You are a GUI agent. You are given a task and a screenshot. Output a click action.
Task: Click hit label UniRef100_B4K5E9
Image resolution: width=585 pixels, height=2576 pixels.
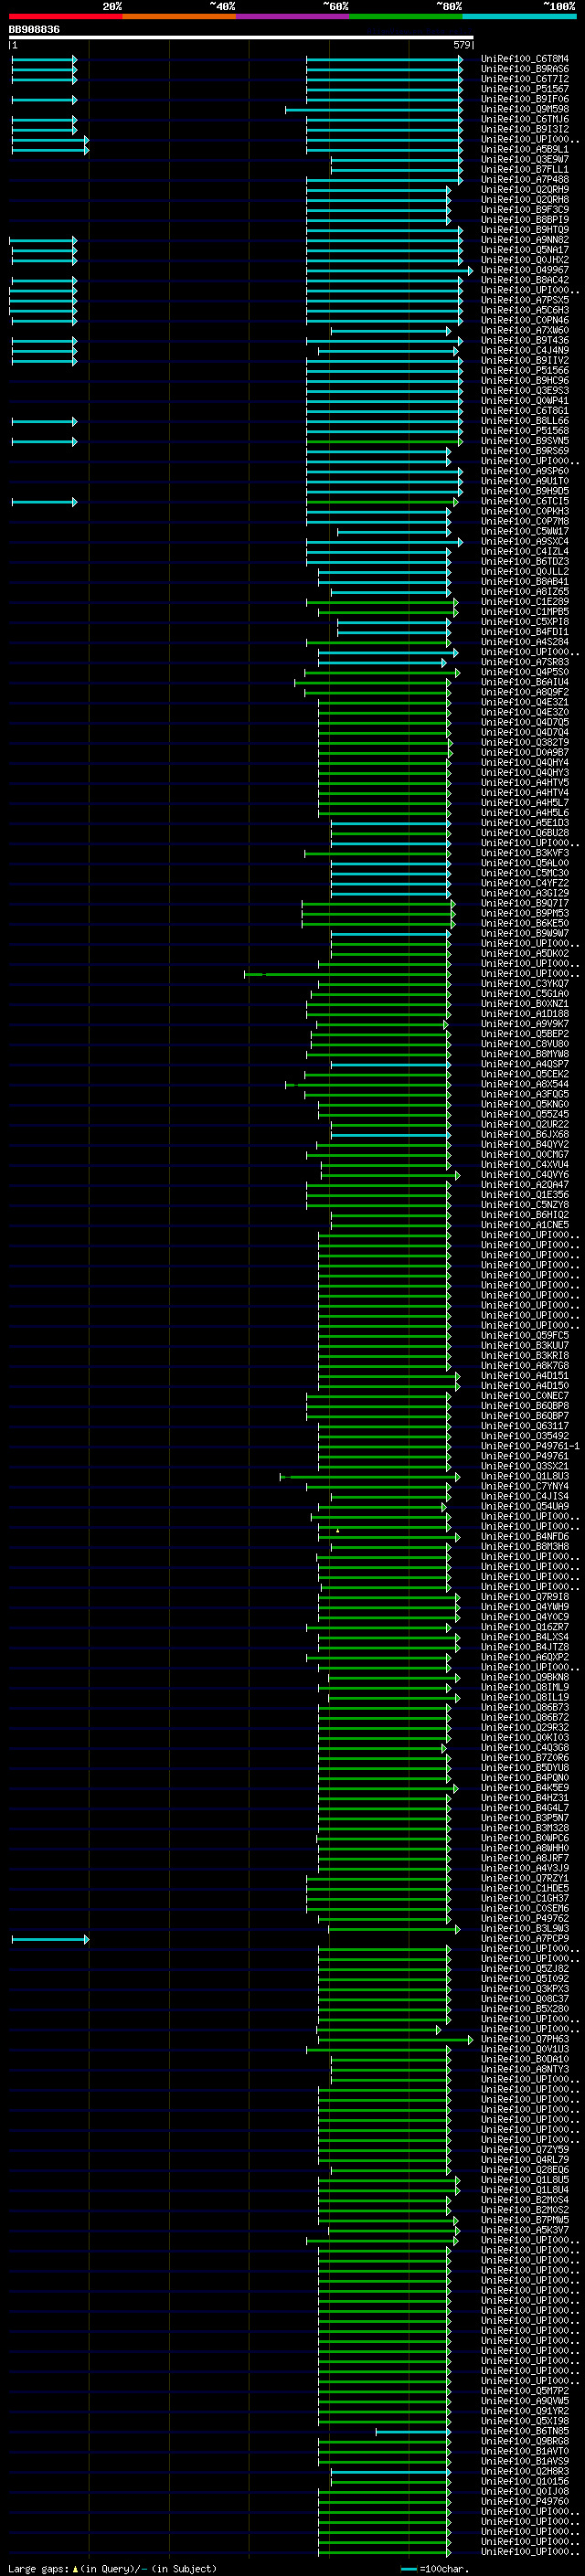(x=525, y=1788)
